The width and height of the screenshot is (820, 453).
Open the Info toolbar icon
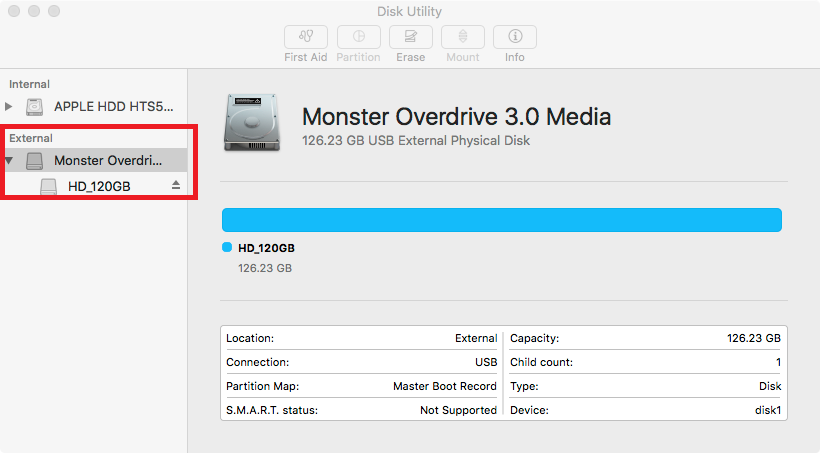(515, 37)
